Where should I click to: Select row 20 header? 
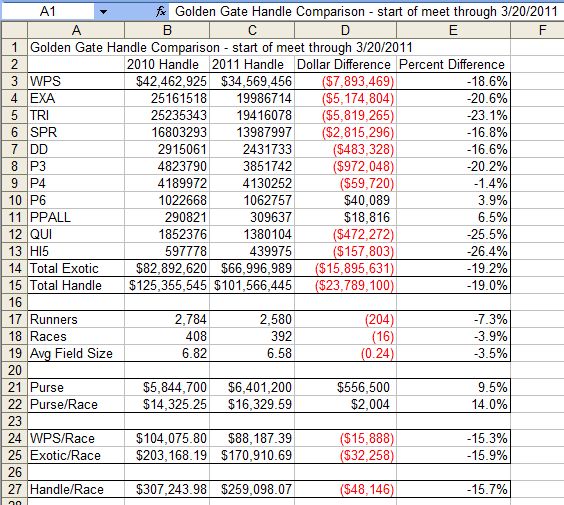(14, 370)
